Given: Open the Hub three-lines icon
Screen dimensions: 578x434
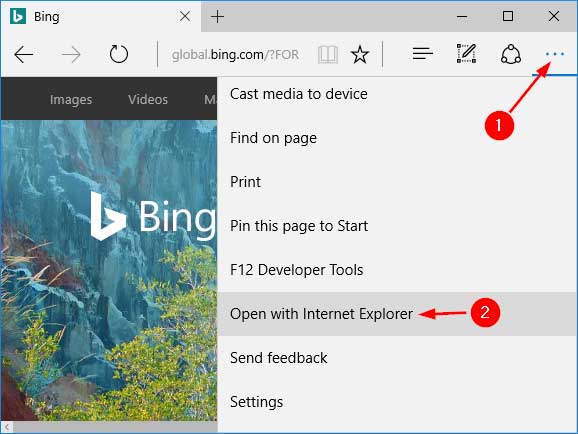Looking at the screenshot, I should point(422,54).
